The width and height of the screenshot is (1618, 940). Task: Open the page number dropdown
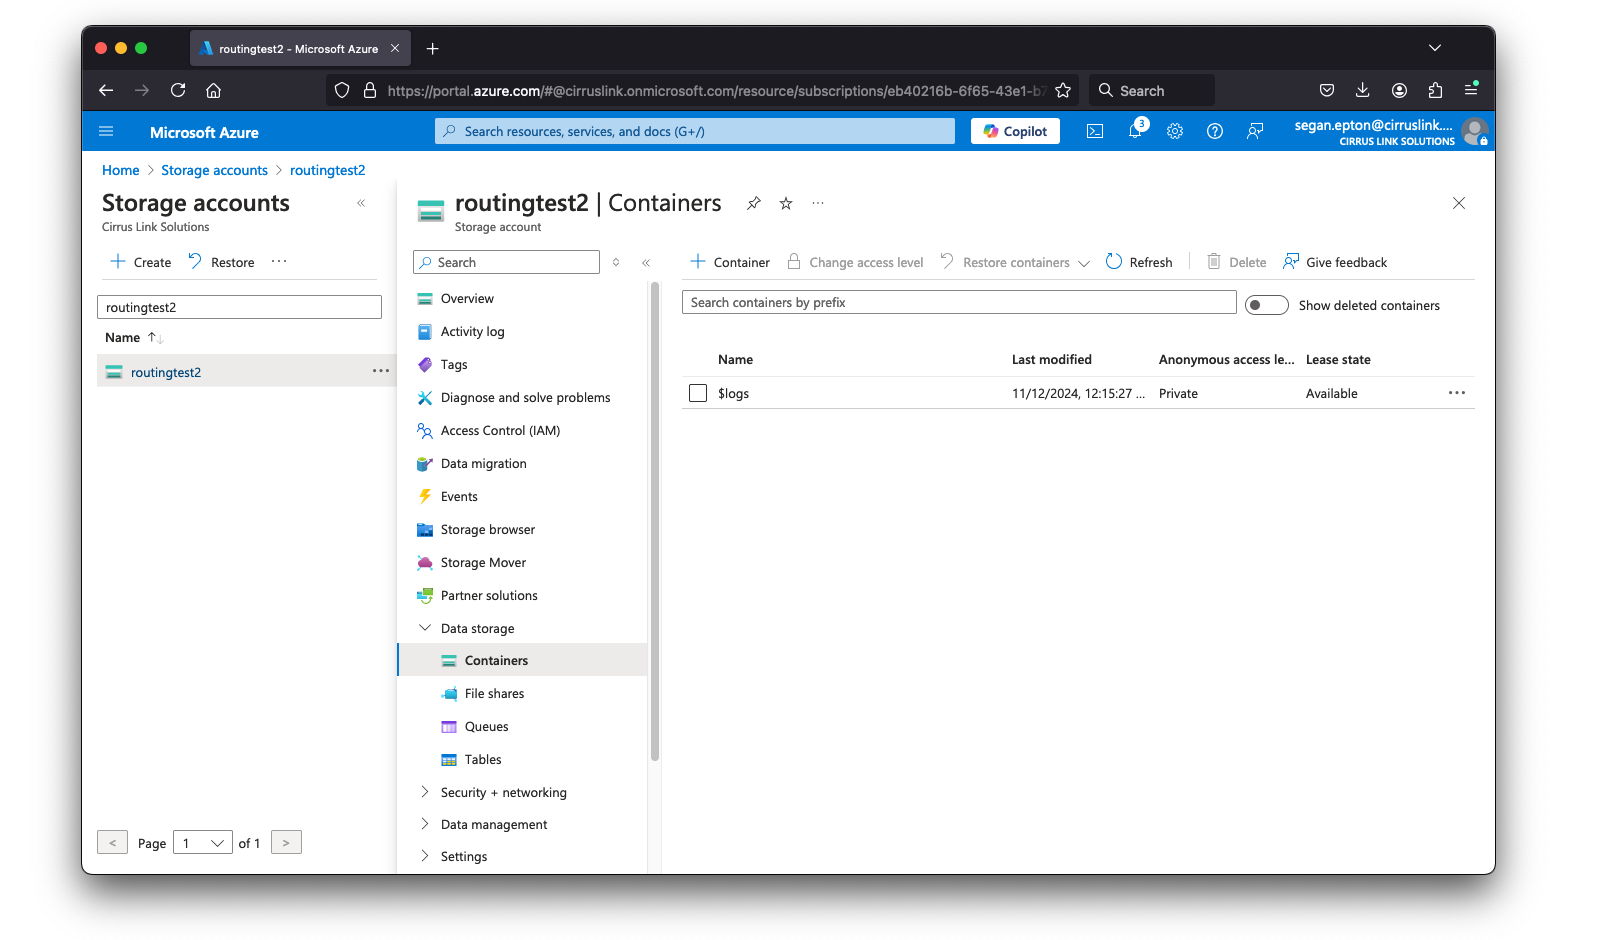pyautogui.click(x=203, y=843)
